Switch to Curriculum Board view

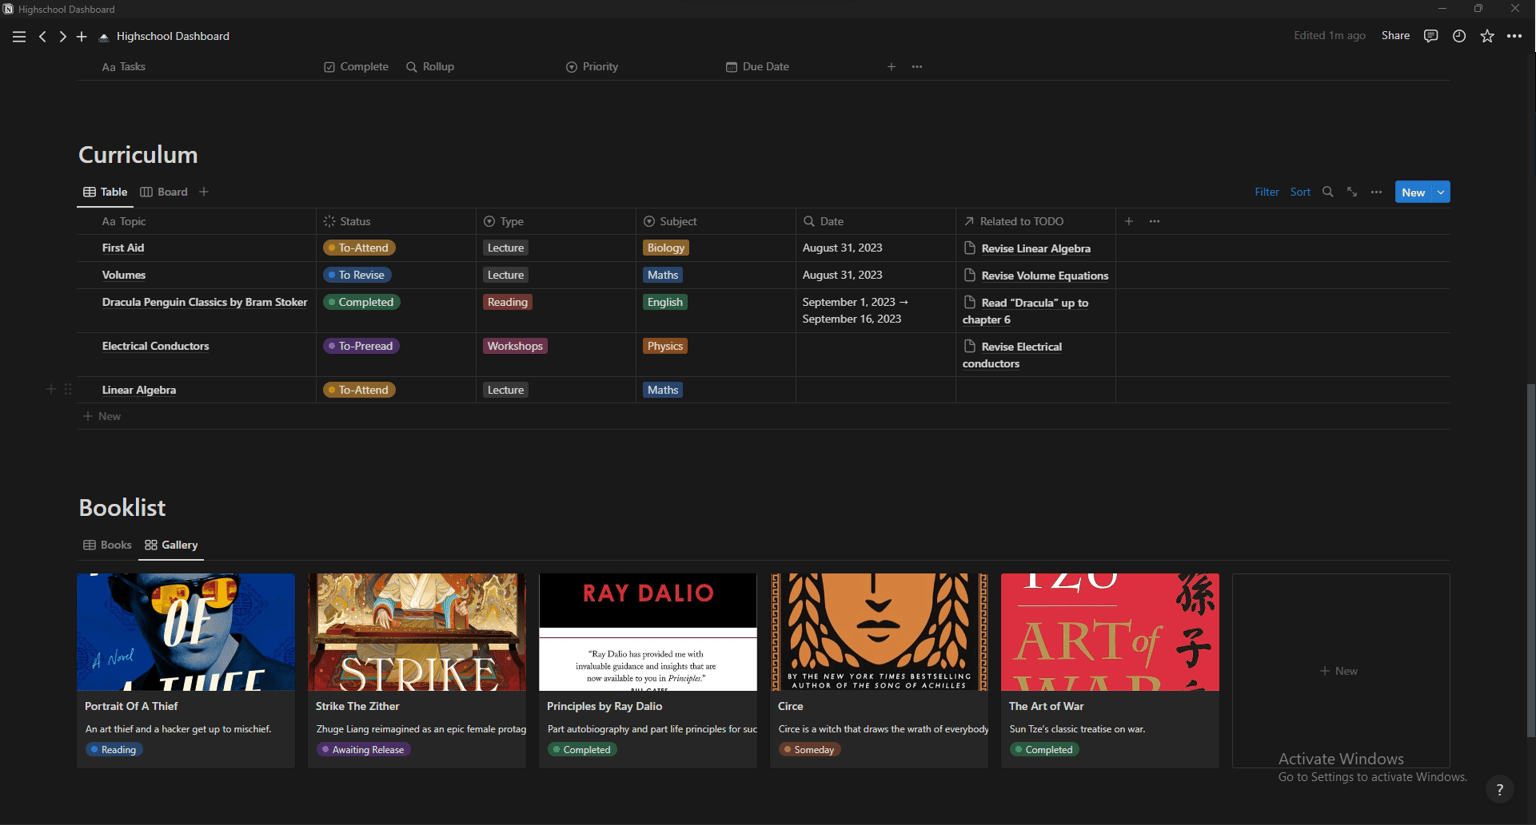point(164,192)
